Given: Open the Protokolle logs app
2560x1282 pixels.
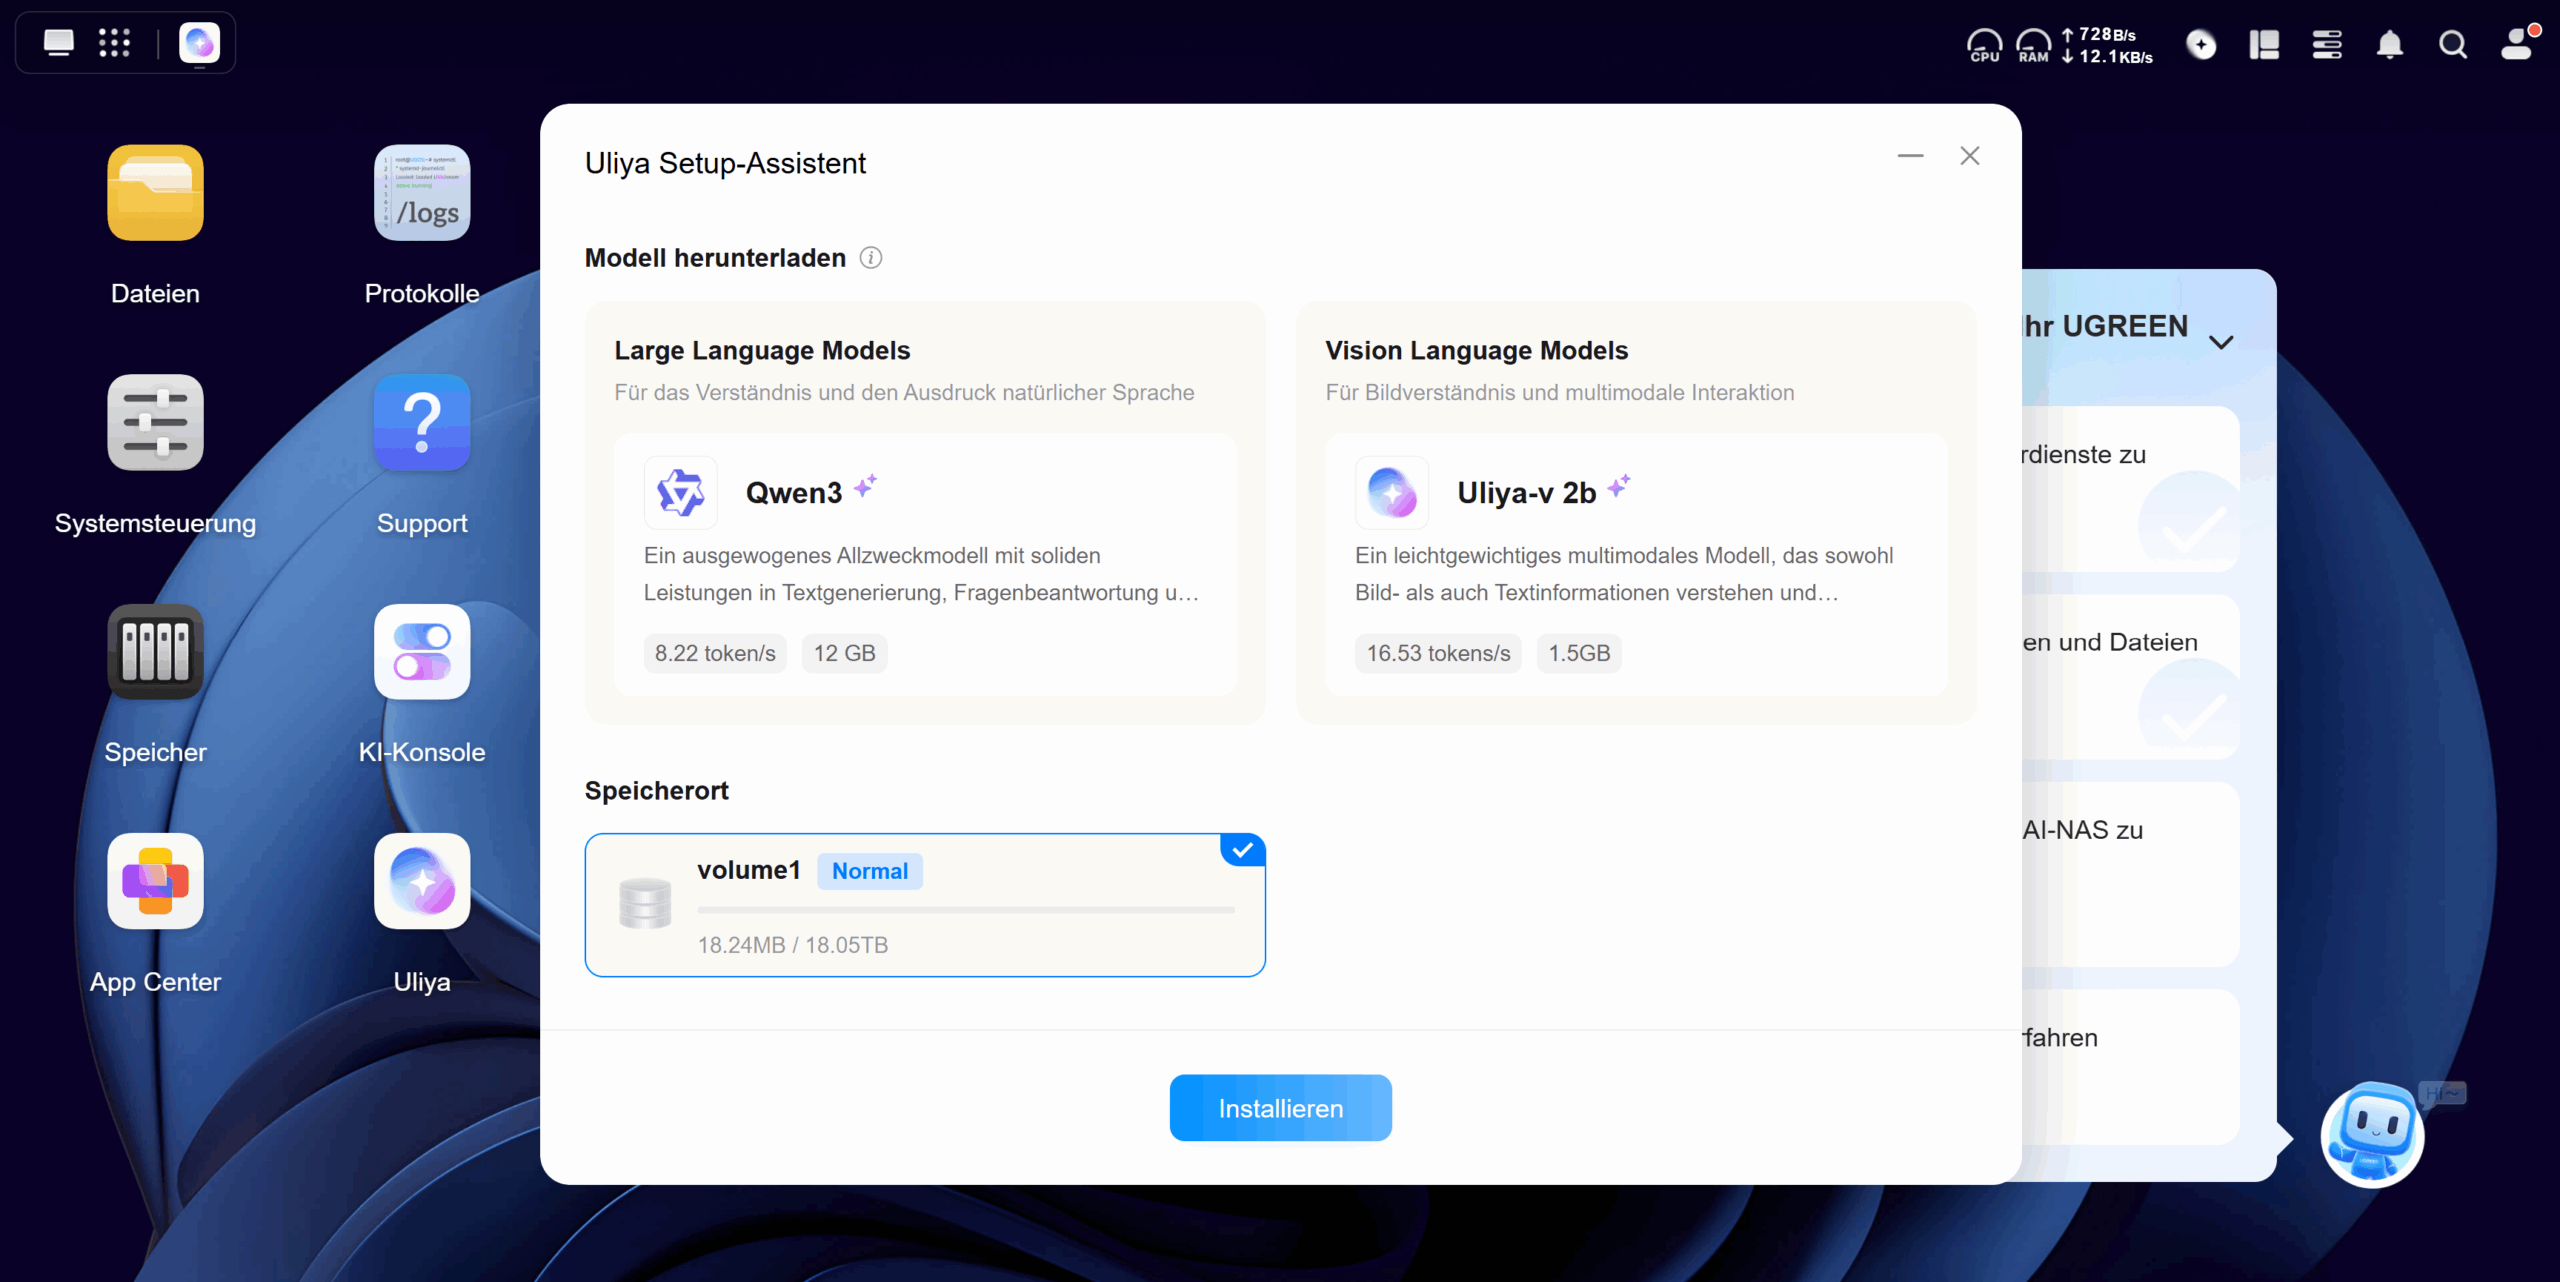Looking at the screenshot, I should [x=421, y=193].
